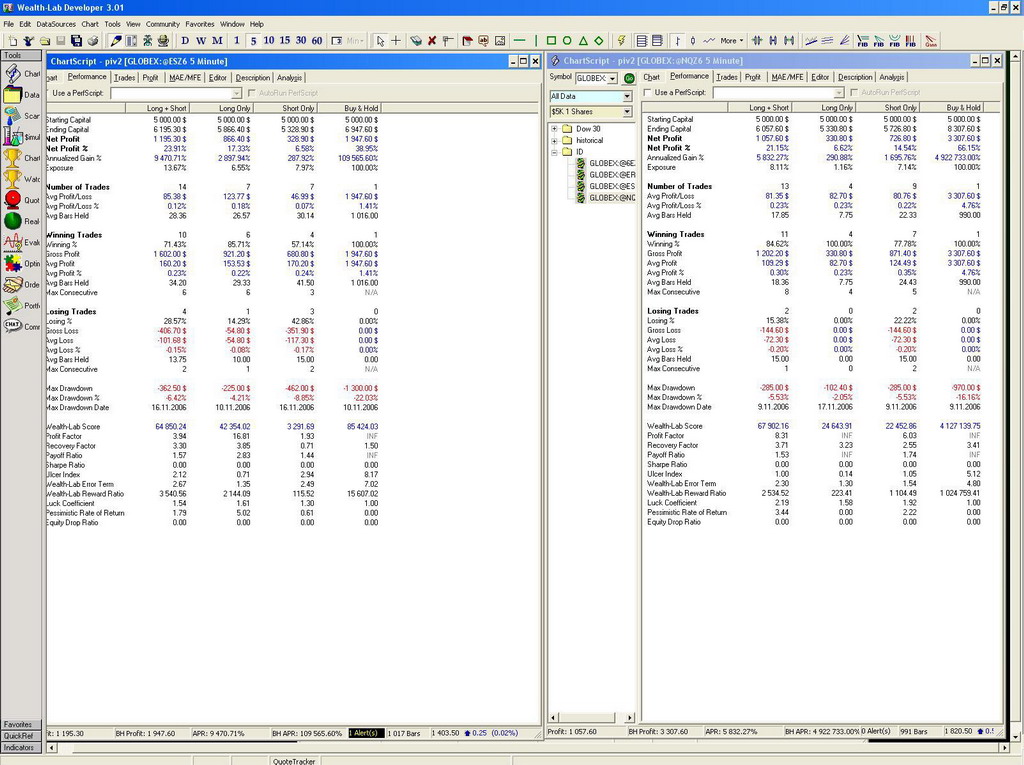The height and width of the screenshot is (765, 1024).
Task: Switch to MAE/MFE tab in left window
Action: (184, 77)
